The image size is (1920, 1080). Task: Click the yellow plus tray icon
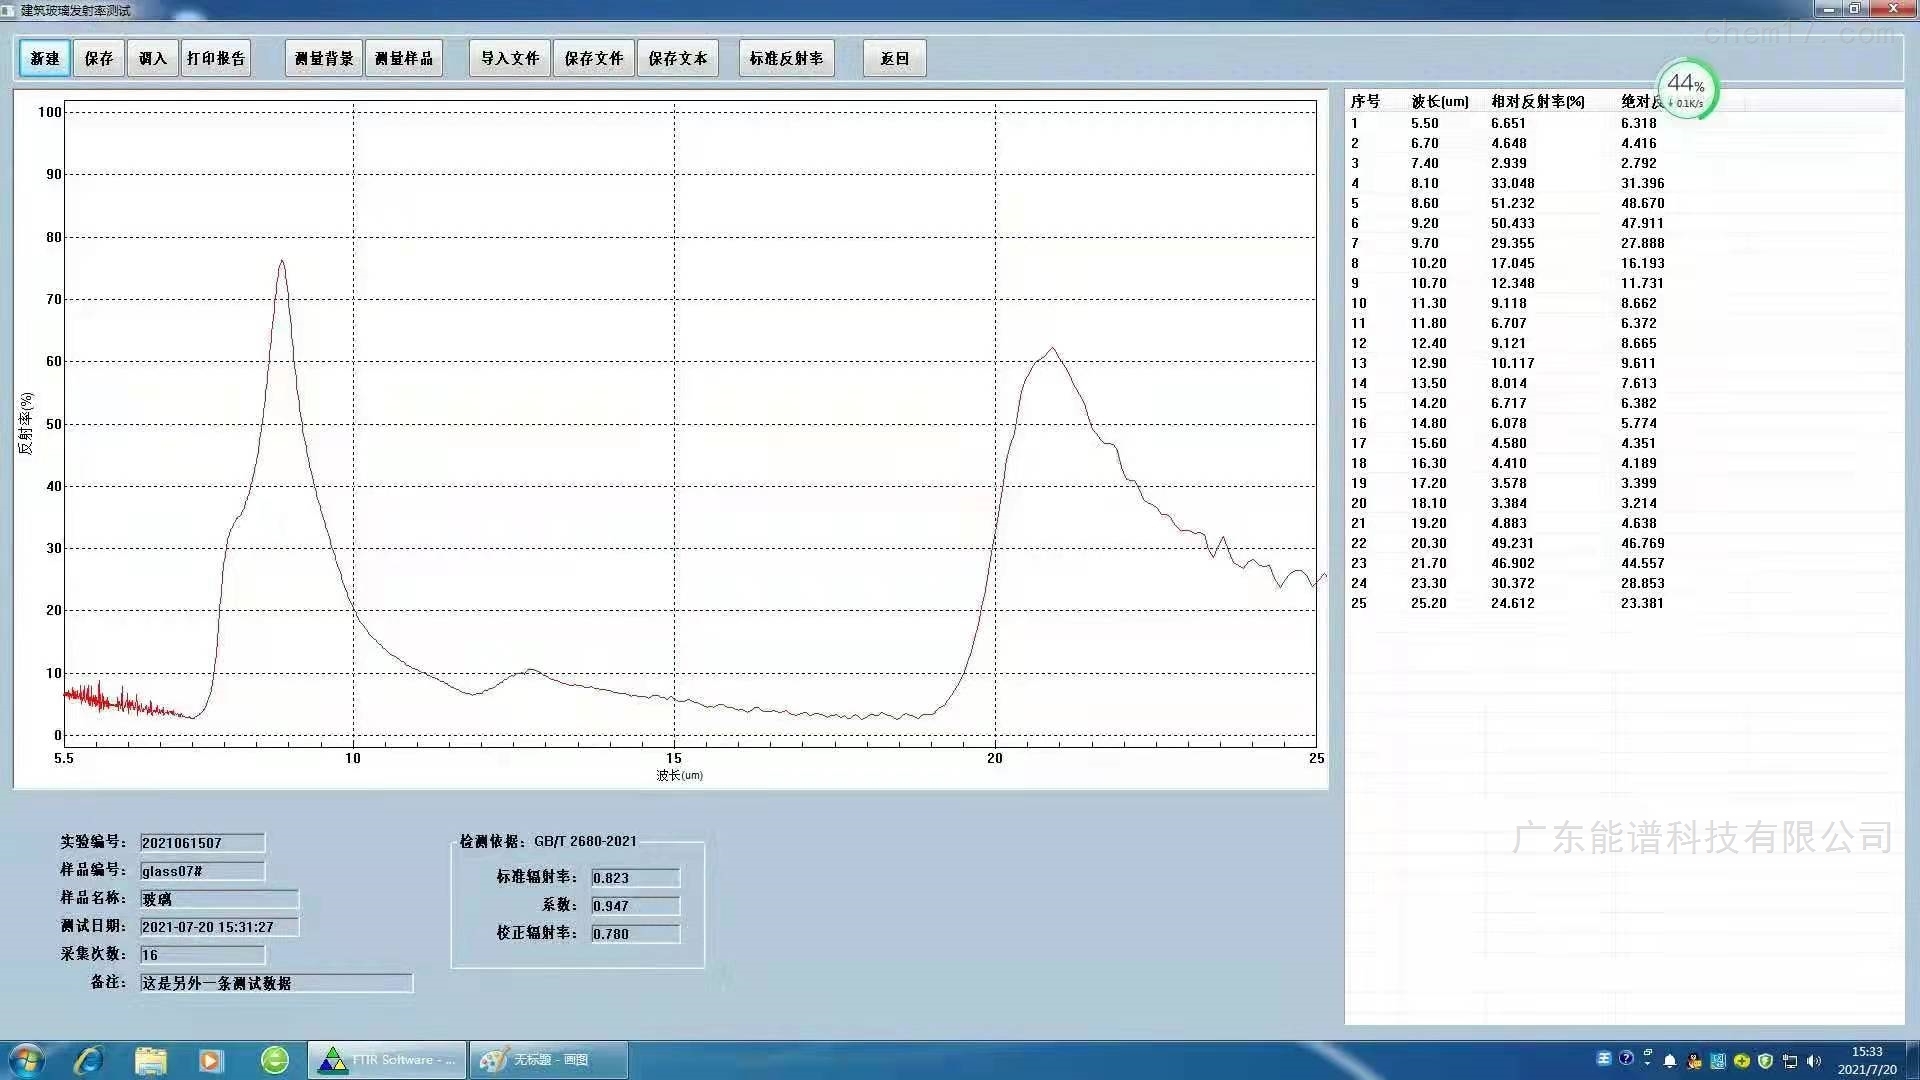coord(1741,1061)
